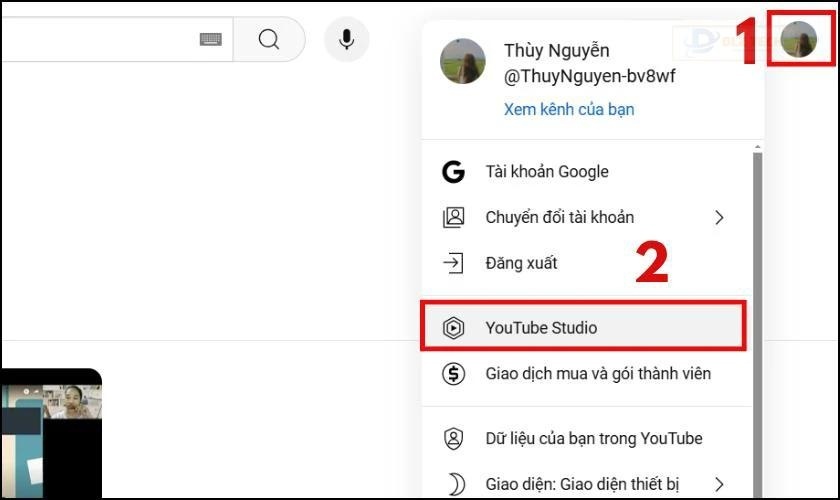Click the account menu scrollbar
This screenshot has width=840, height=500.
758,324
